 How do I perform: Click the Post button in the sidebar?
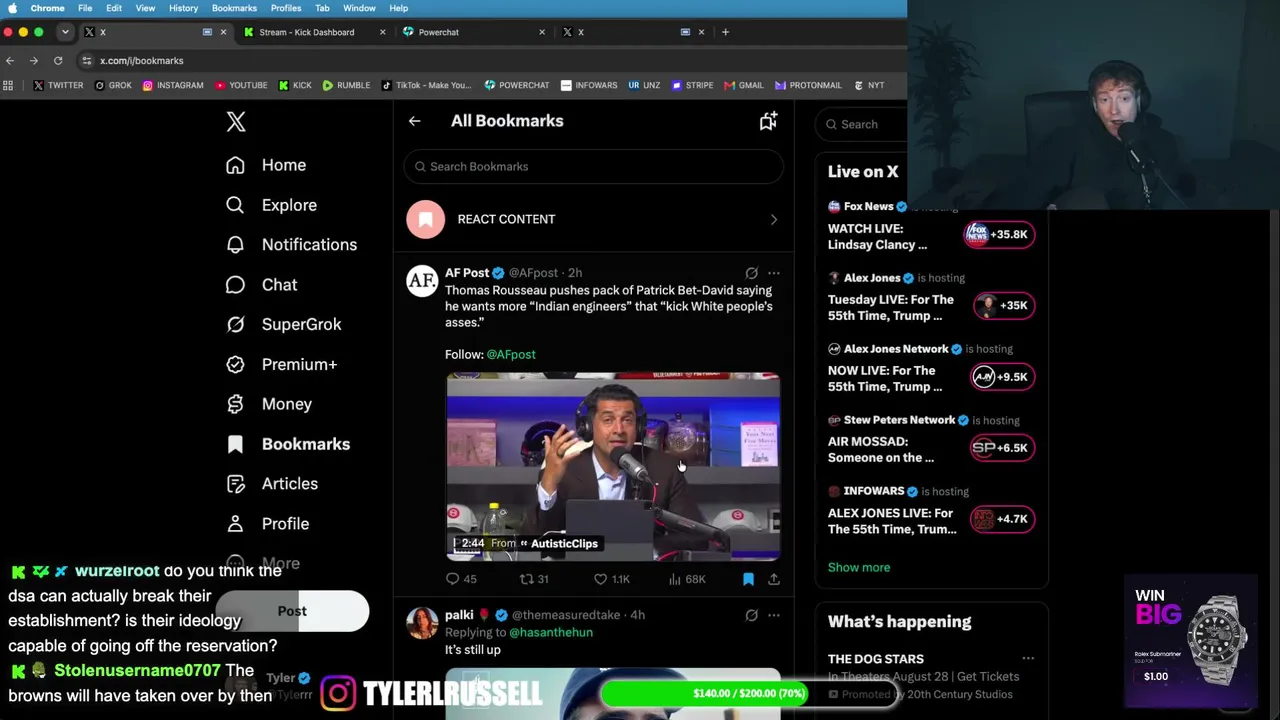tap(292, 611)
